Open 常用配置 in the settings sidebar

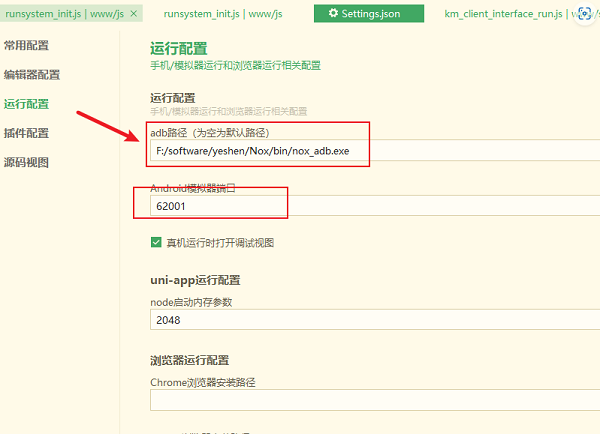pyautogui.click(x=26, y=46)
